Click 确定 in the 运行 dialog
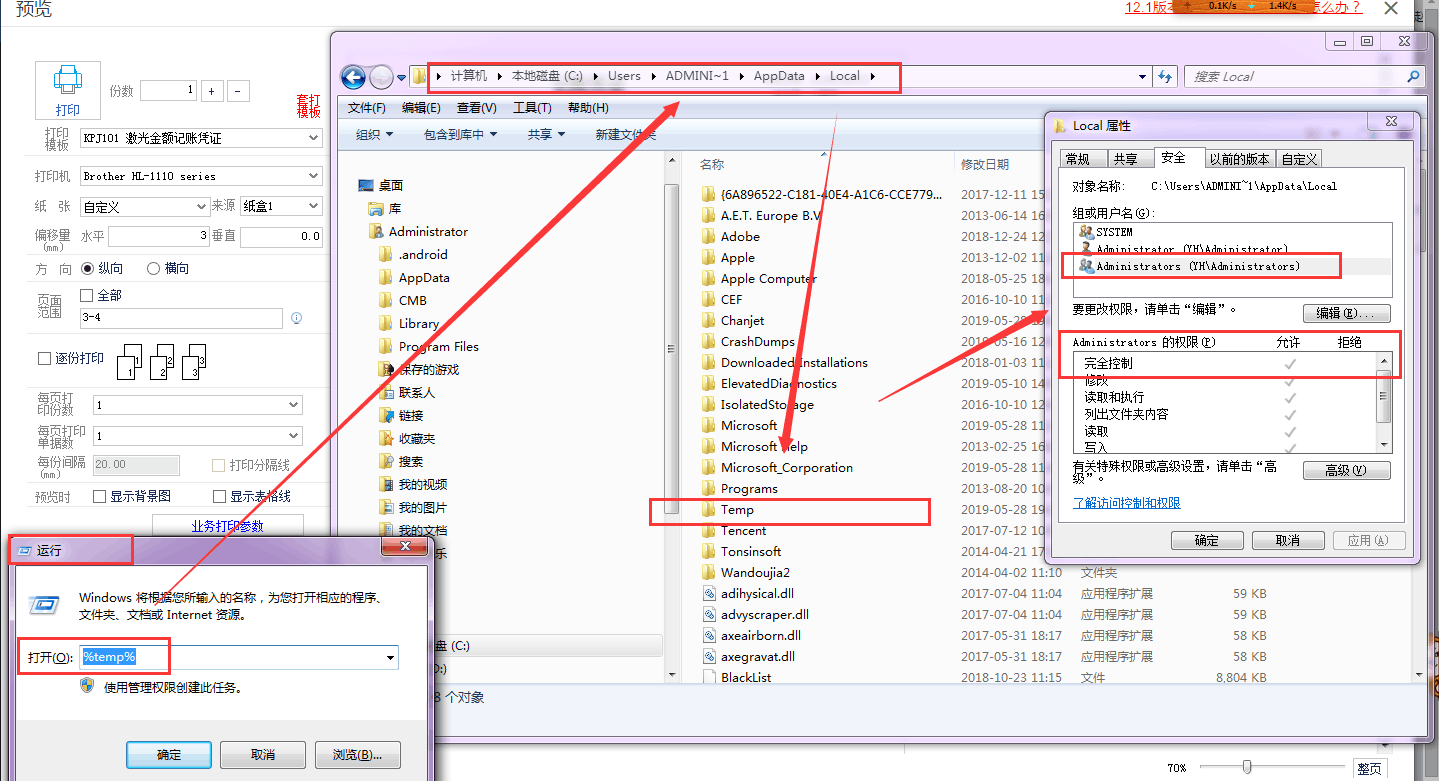This screenshot has height=781, width=1439. [169, 755]
